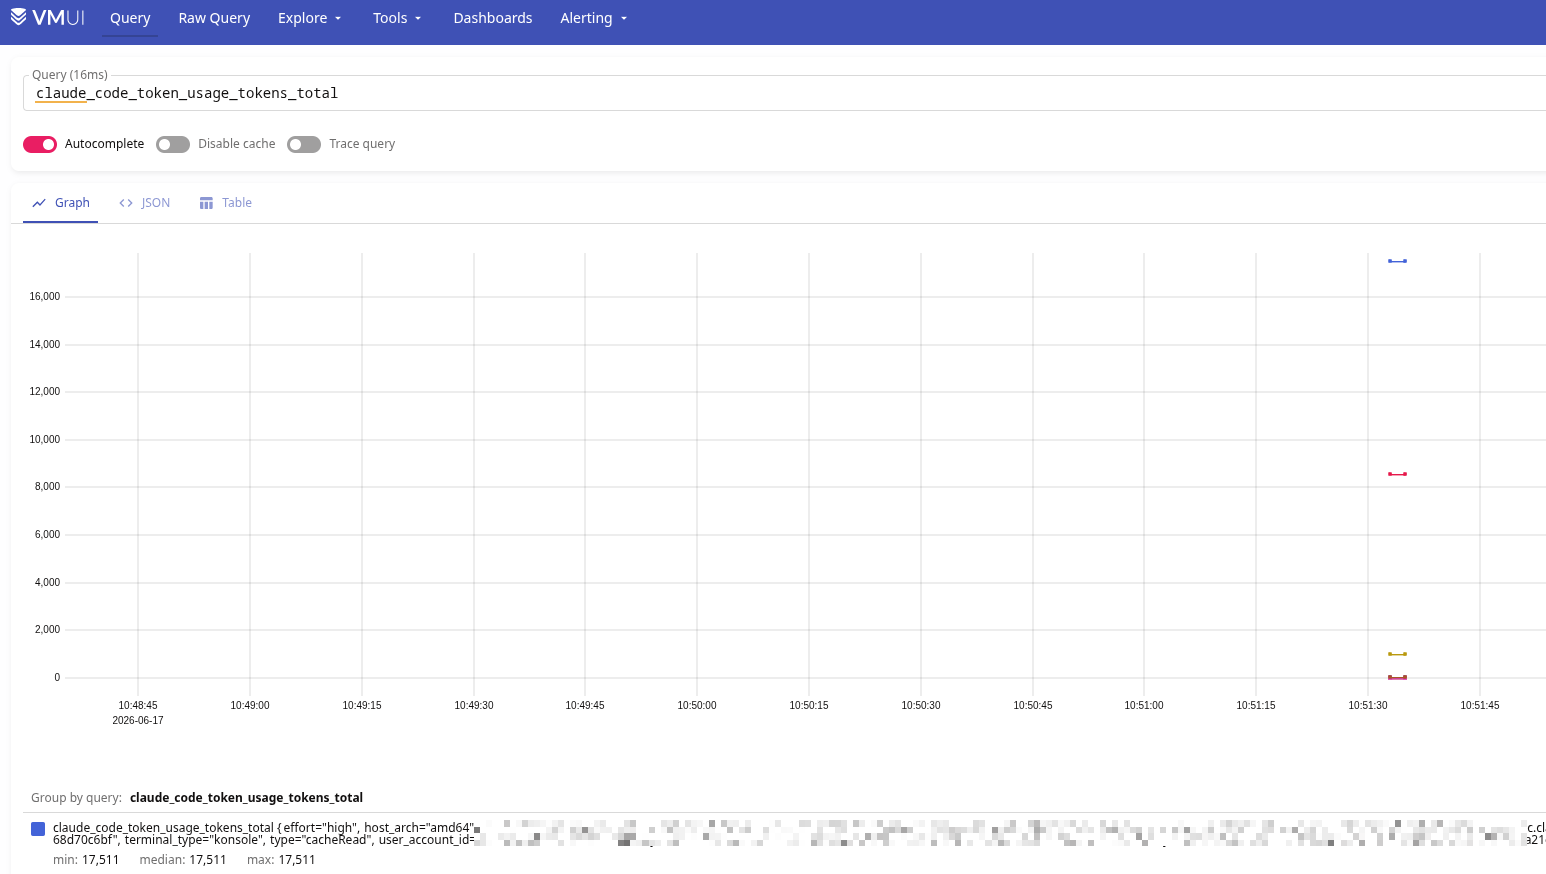Expand the Tools dropdown menu
1546x874 pixels.
(397, 18)
